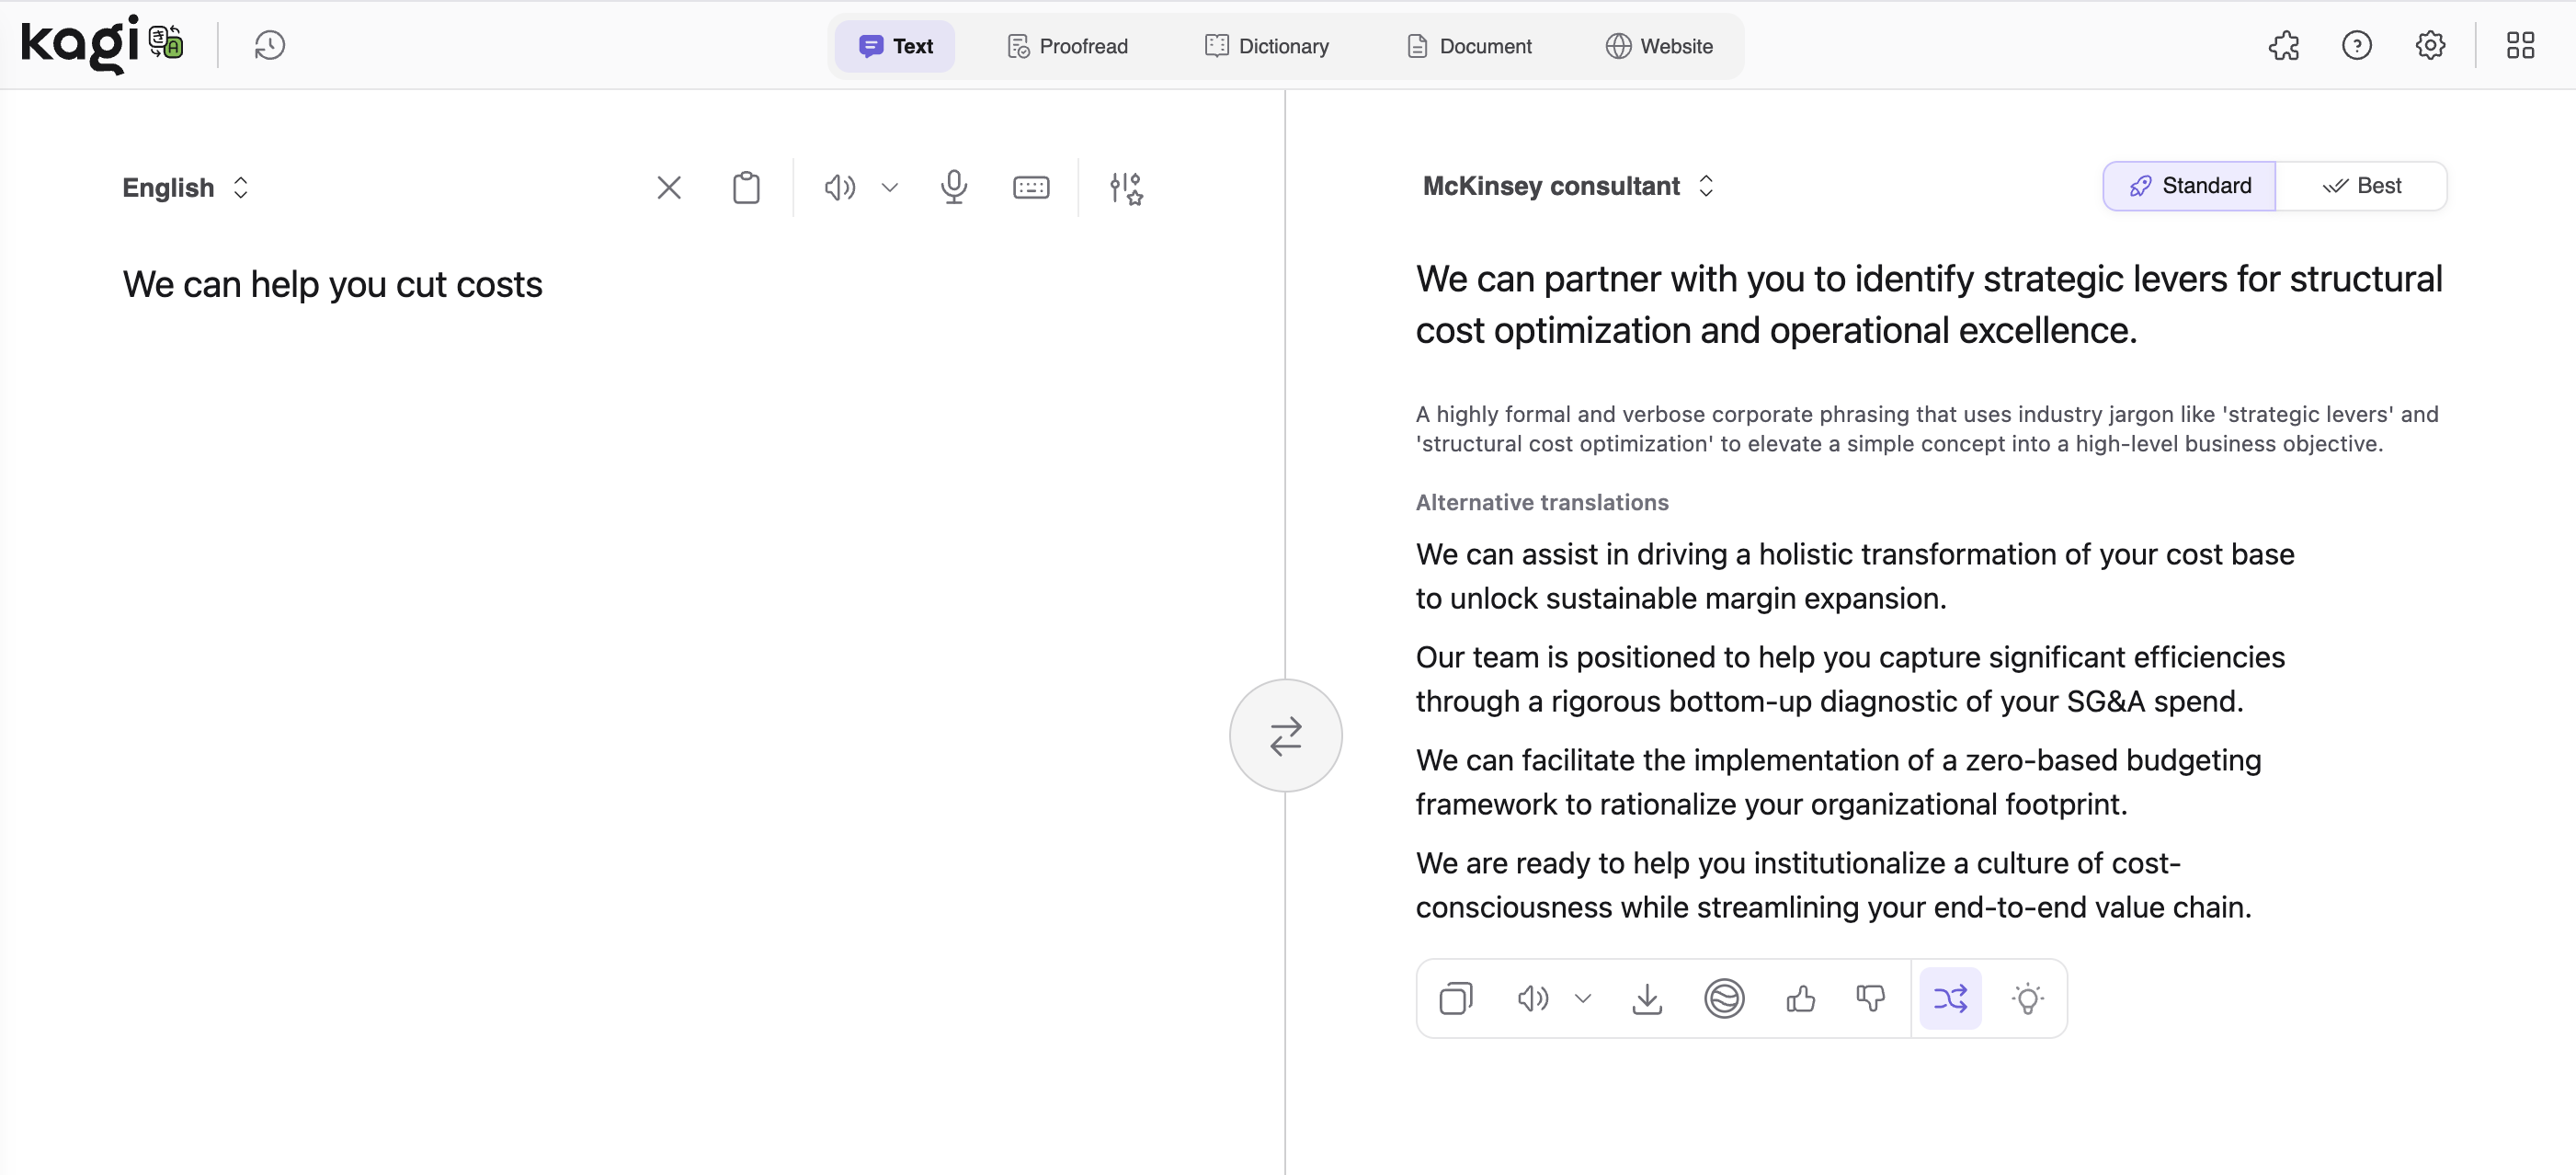
Task: Open translation history clock icon
Action: 269,46
